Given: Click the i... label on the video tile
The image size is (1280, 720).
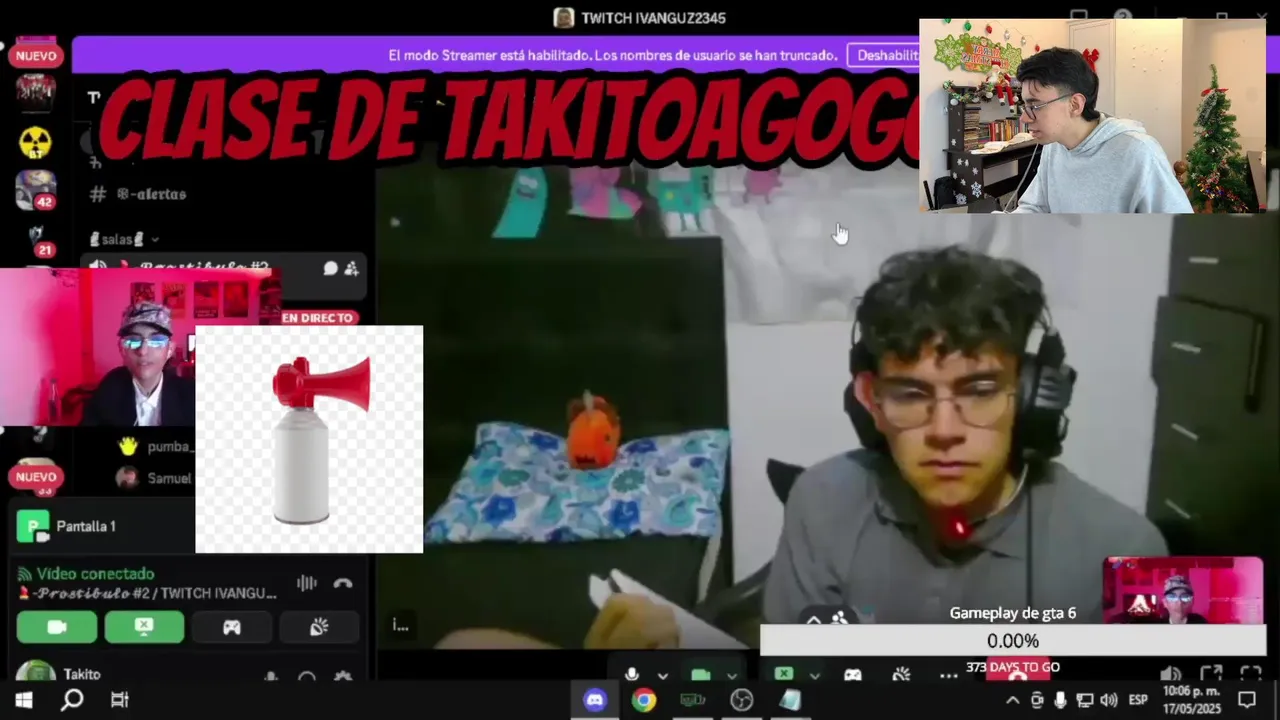Looking at the screenshot, I should [400, 625].
